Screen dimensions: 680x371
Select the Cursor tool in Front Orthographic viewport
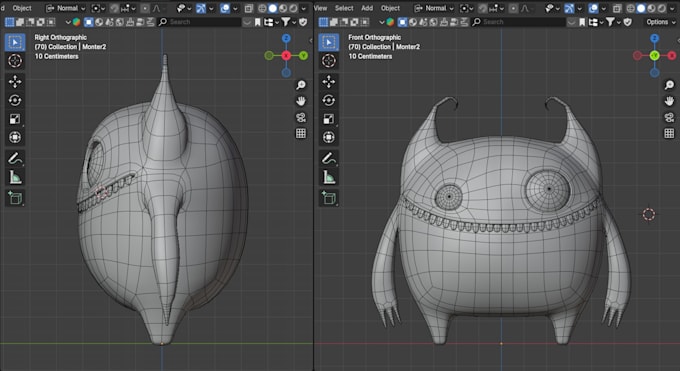(x=329, y=61)
